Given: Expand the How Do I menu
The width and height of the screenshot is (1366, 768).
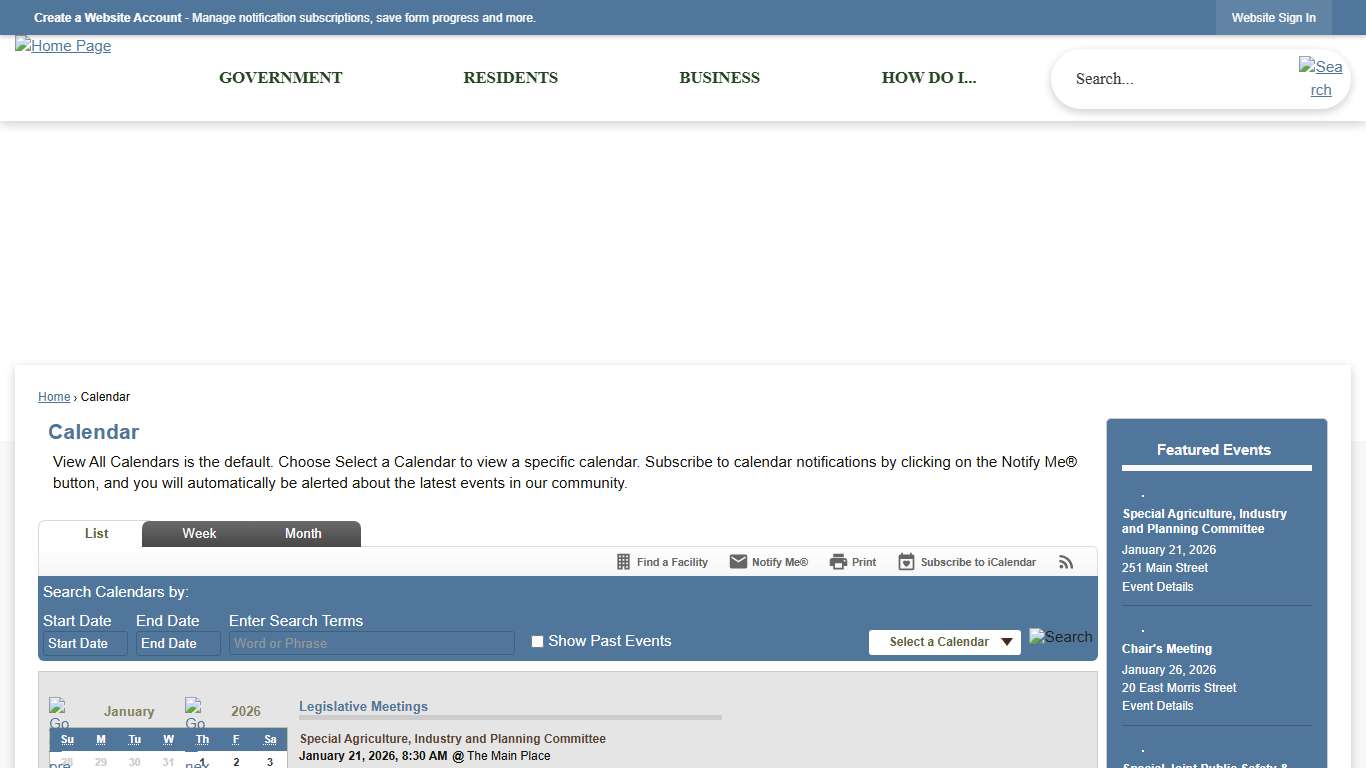Looking at the screenshot, I should tap(928, 78).
